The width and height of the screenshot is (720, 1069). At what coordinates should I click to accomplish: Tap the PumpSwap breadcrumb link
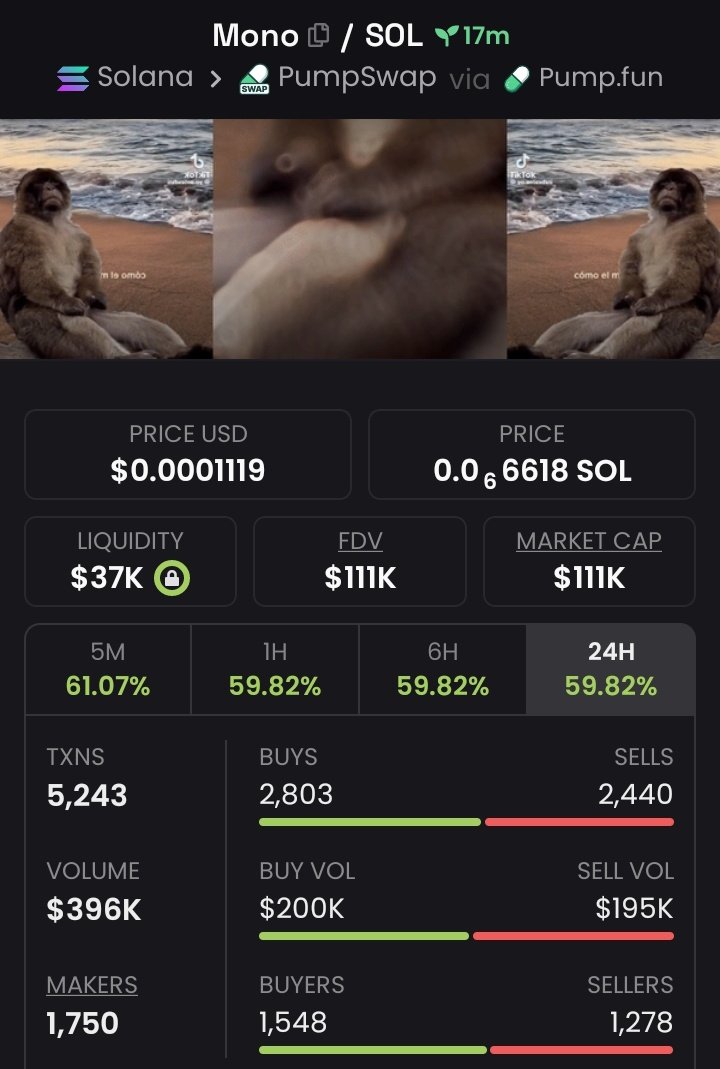tap(357, 78)
